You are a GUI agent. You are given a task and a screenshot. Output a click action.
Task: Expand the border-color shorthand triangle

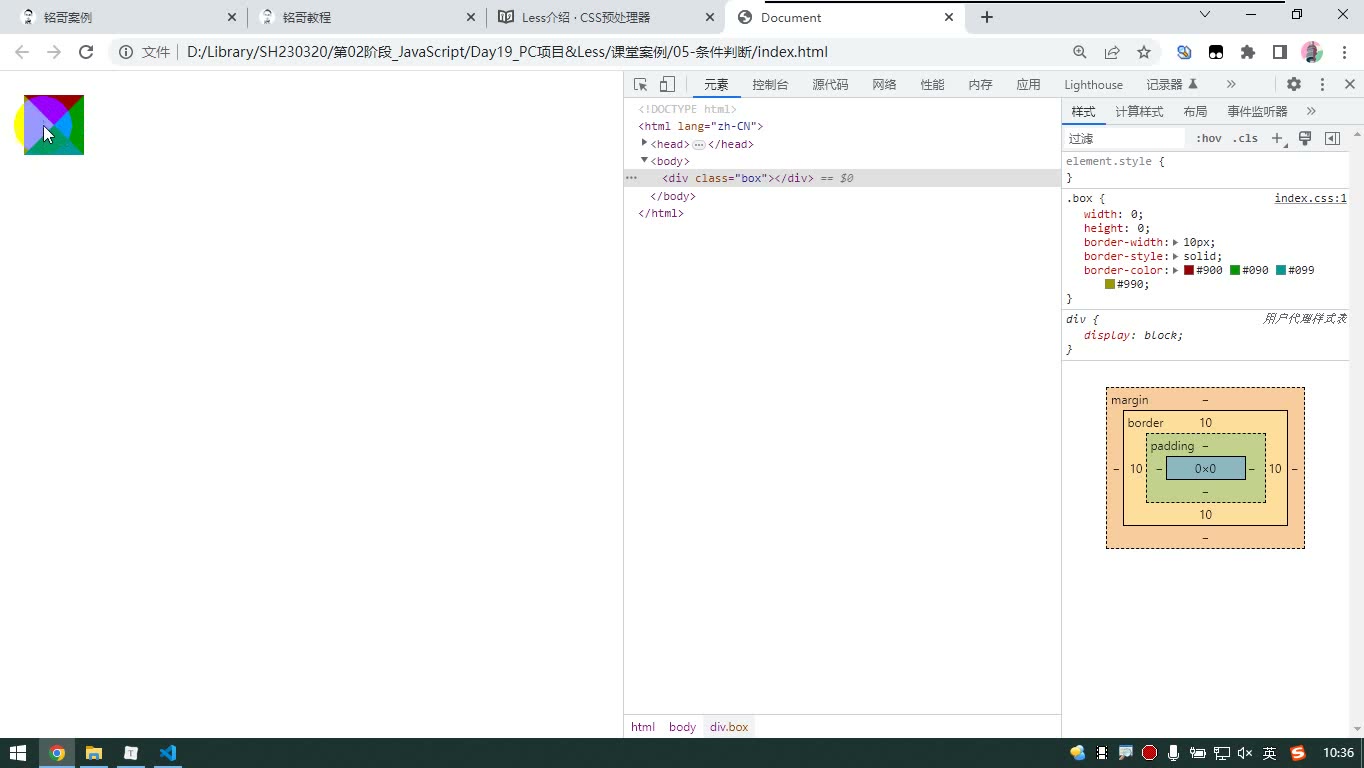pos(1176,270)
